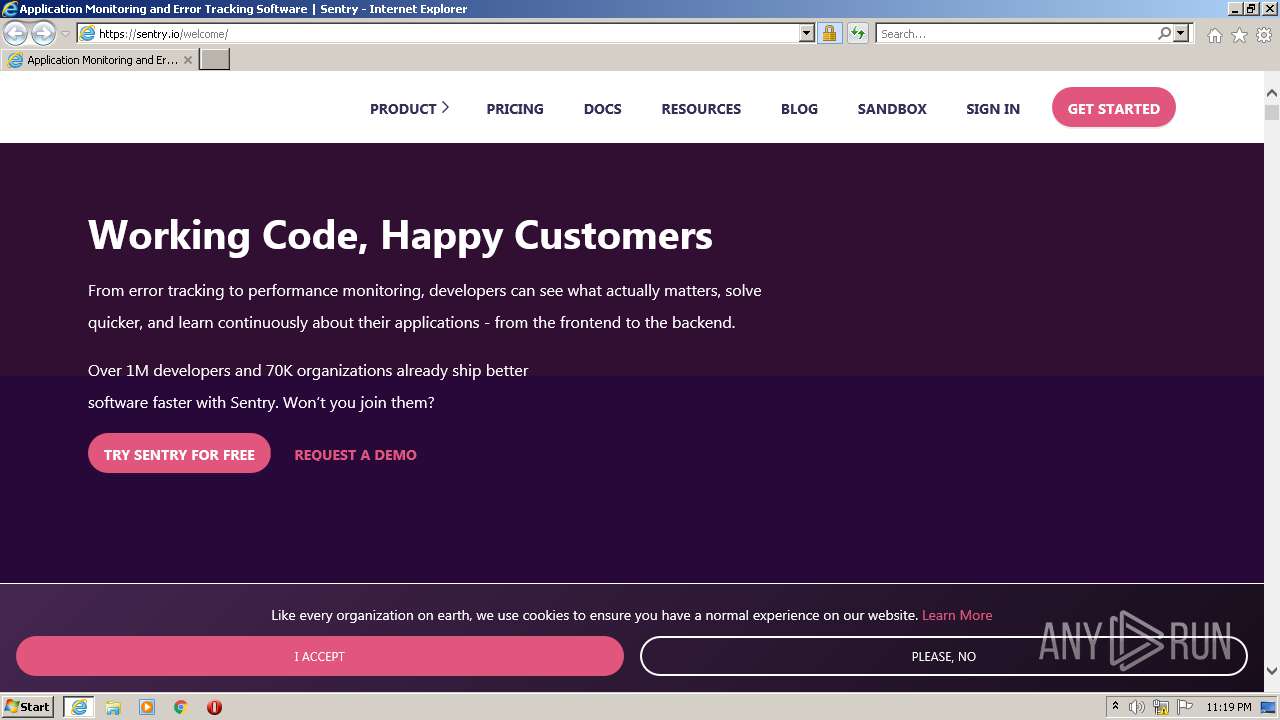Open the DOCS link

tap(602, 109)
